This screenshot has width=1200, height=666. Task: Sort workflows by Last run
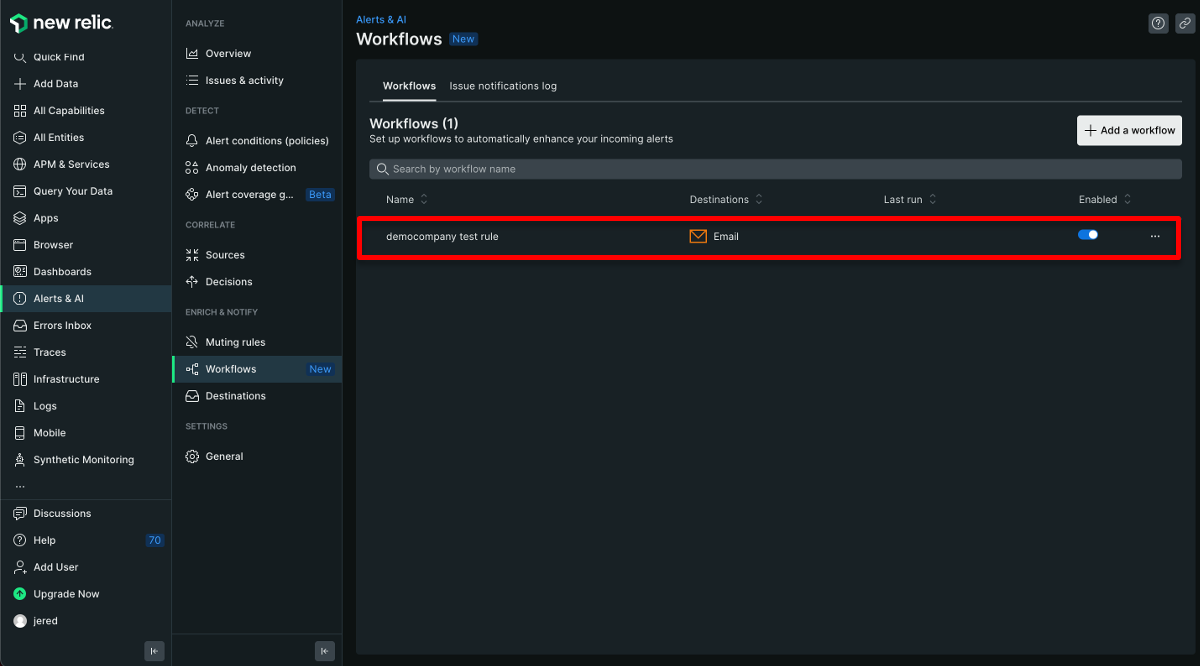(x=908, y=199)
